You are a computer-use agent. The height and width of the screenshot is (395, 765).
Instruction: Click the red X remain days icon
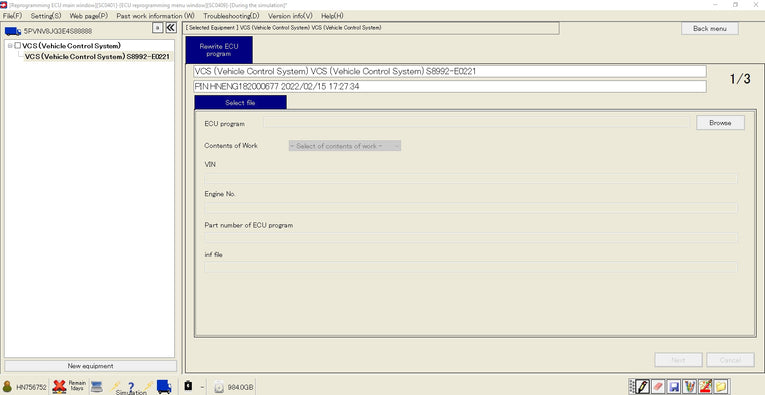(59, 387)
